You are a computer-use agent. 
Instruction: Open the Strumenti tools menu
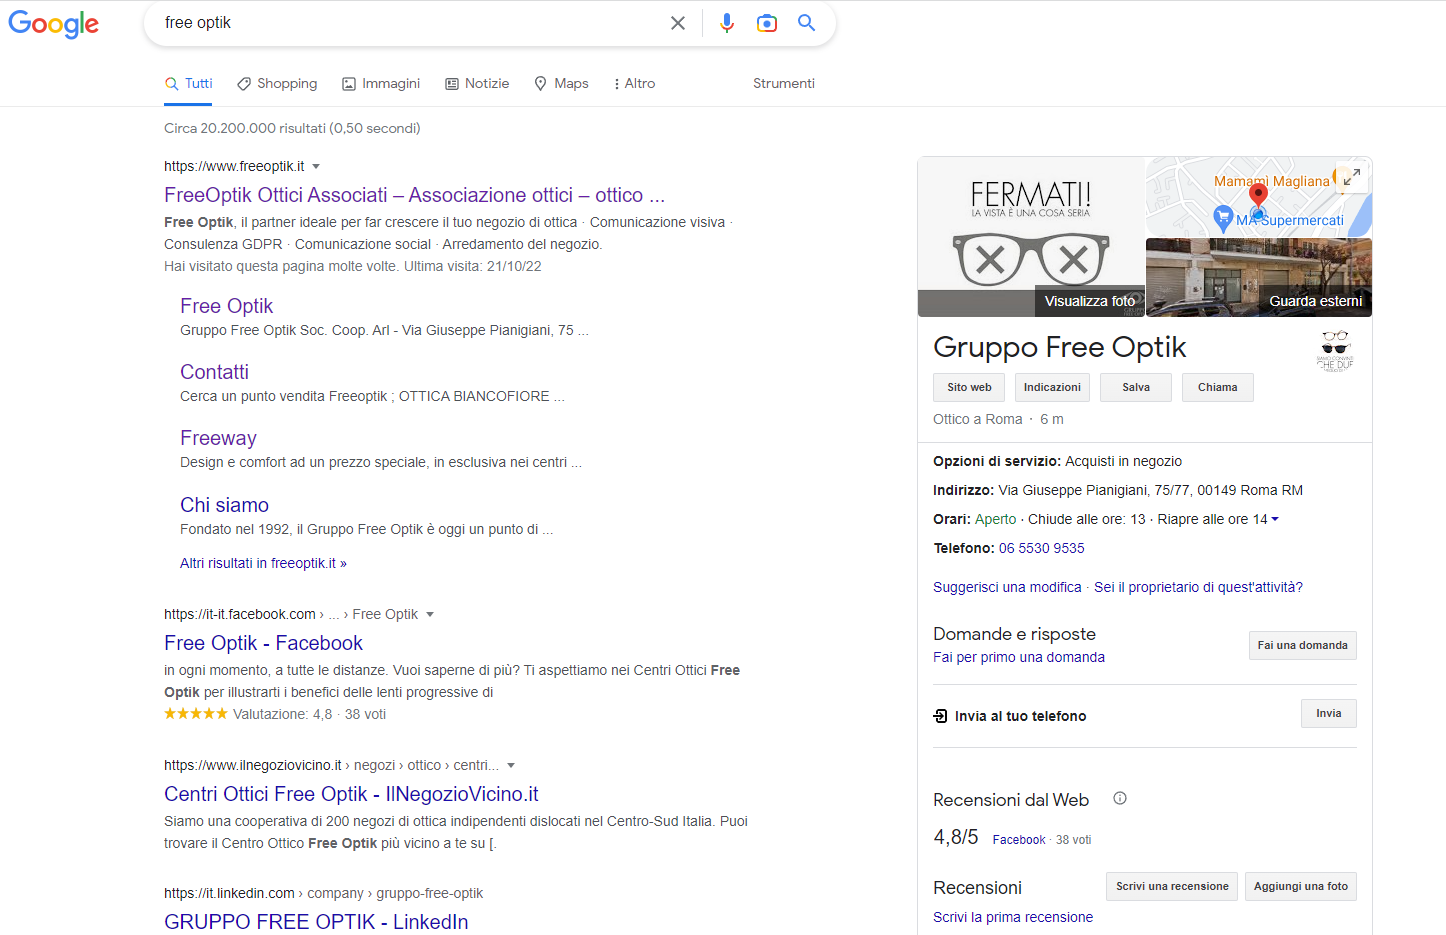click(783, 84)
